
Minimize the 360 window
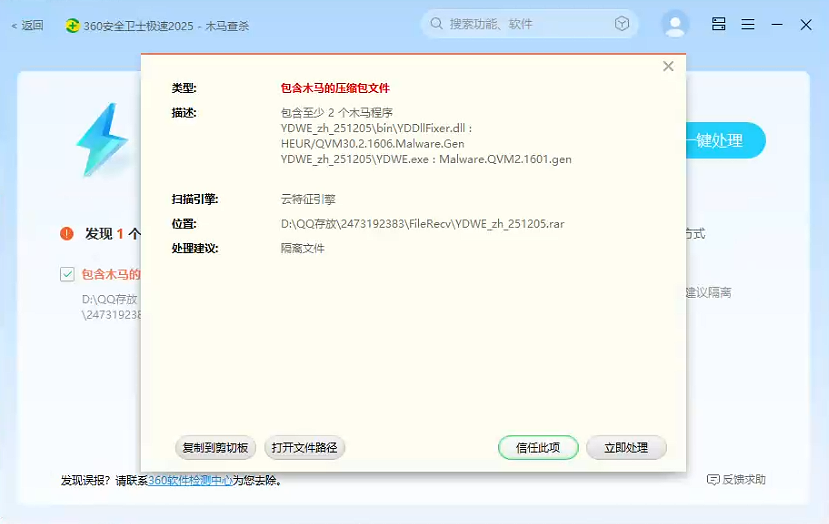(x=777, y=24)
